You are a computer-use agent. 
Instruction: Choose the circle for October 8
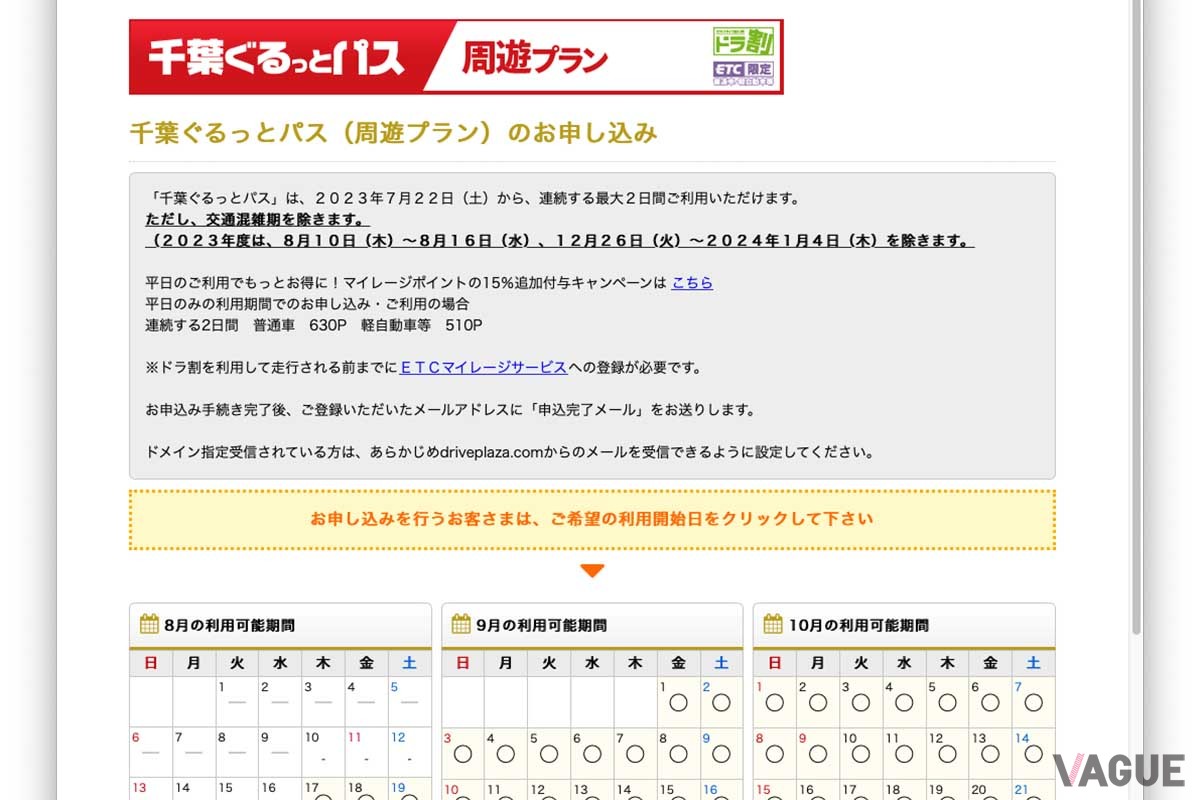pos(774,753)
